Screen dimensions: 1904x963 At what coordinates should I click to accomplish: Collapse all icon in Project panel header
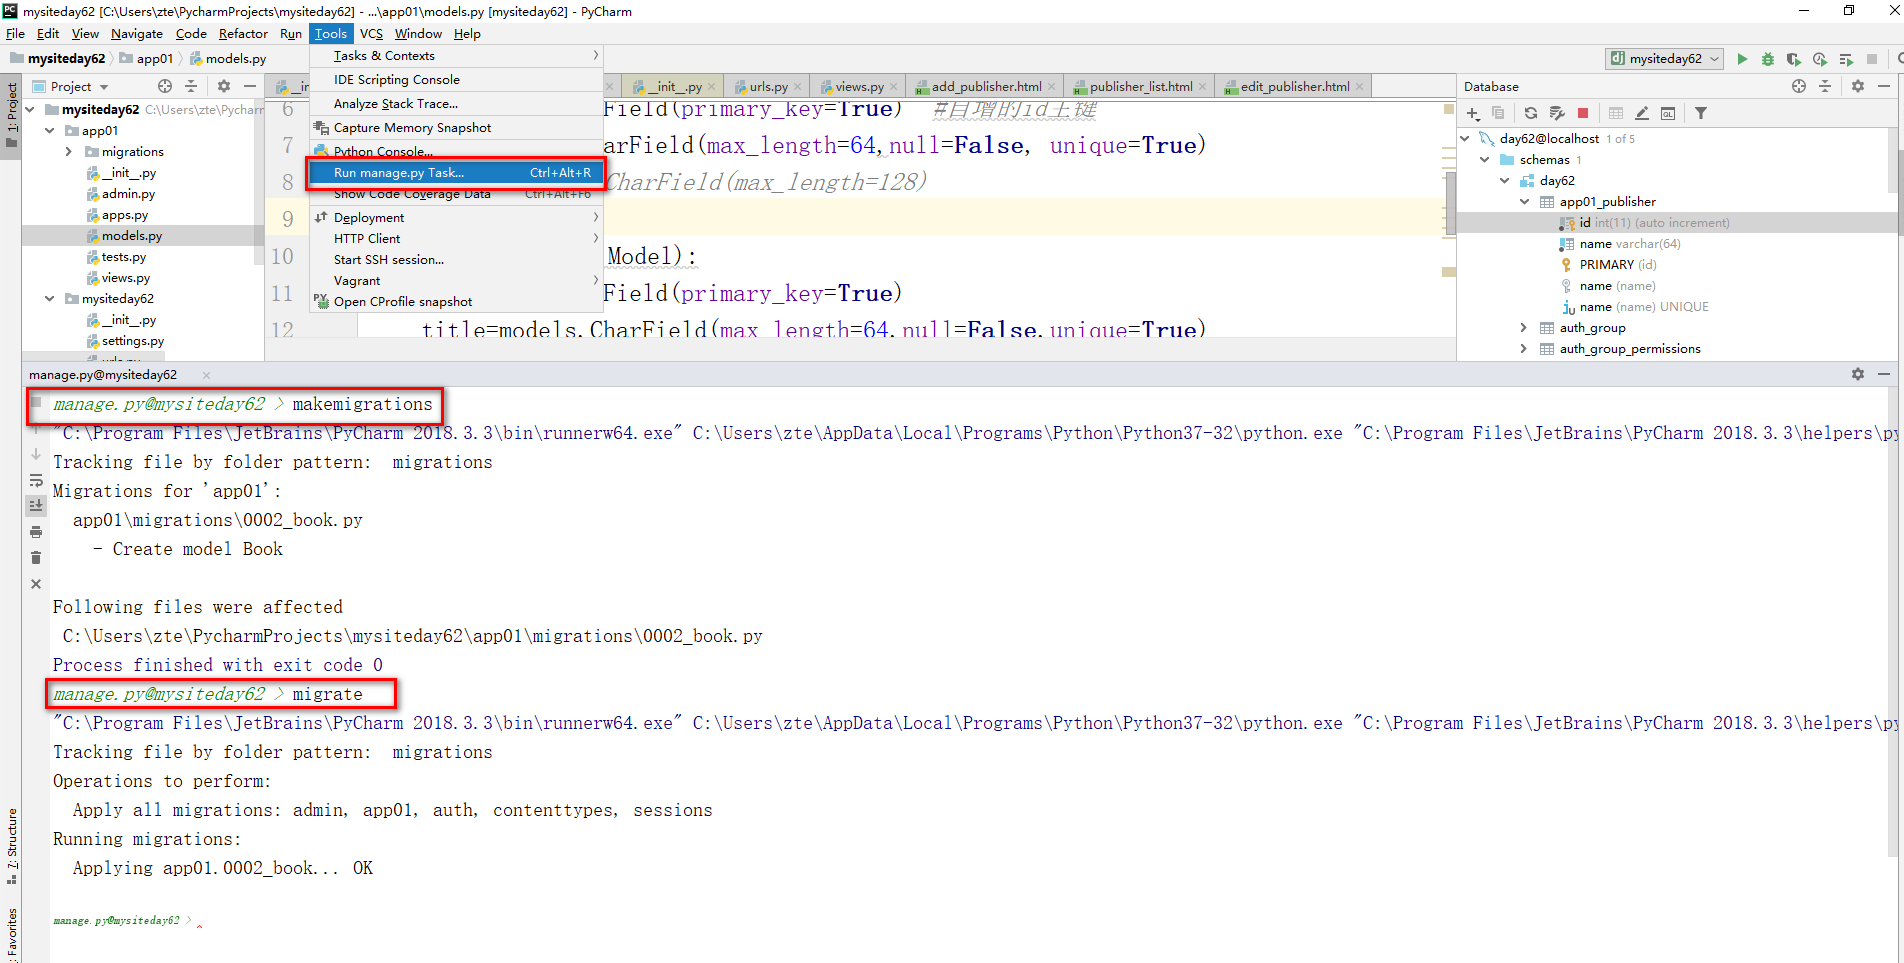tap(191, 86)
